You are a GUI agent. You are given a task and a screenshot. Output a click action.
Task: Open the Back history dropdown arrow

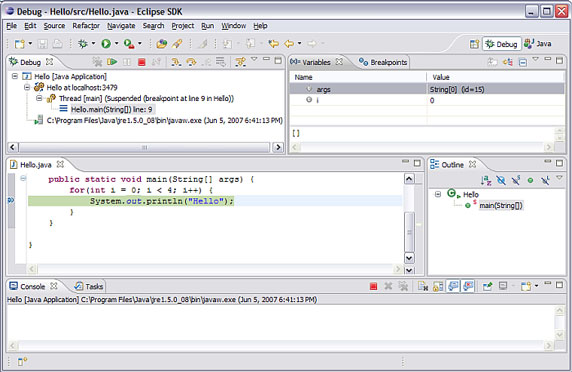tap(299, 44)
